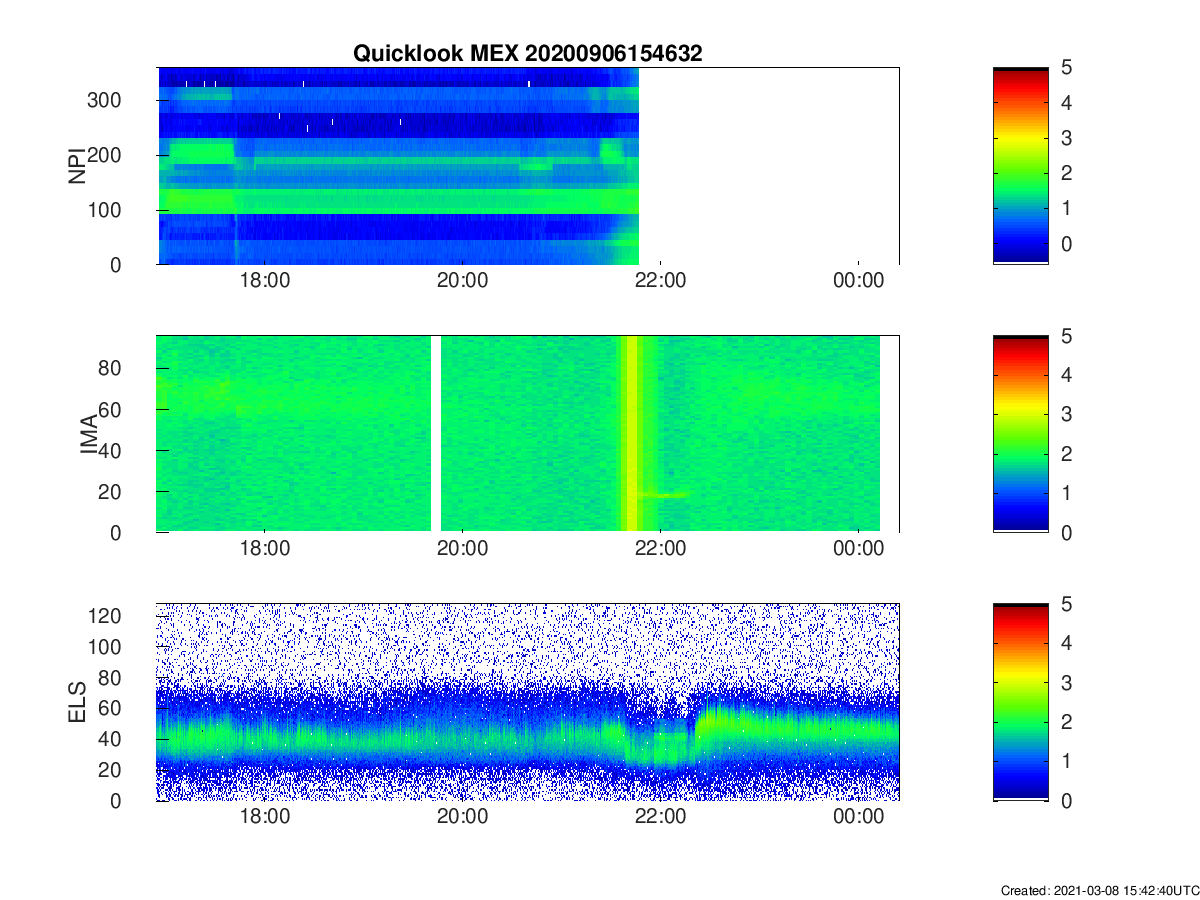Click the IMA panel's '20:00' time label
This screenshot has height=900, width=1200.
point(462,549)
